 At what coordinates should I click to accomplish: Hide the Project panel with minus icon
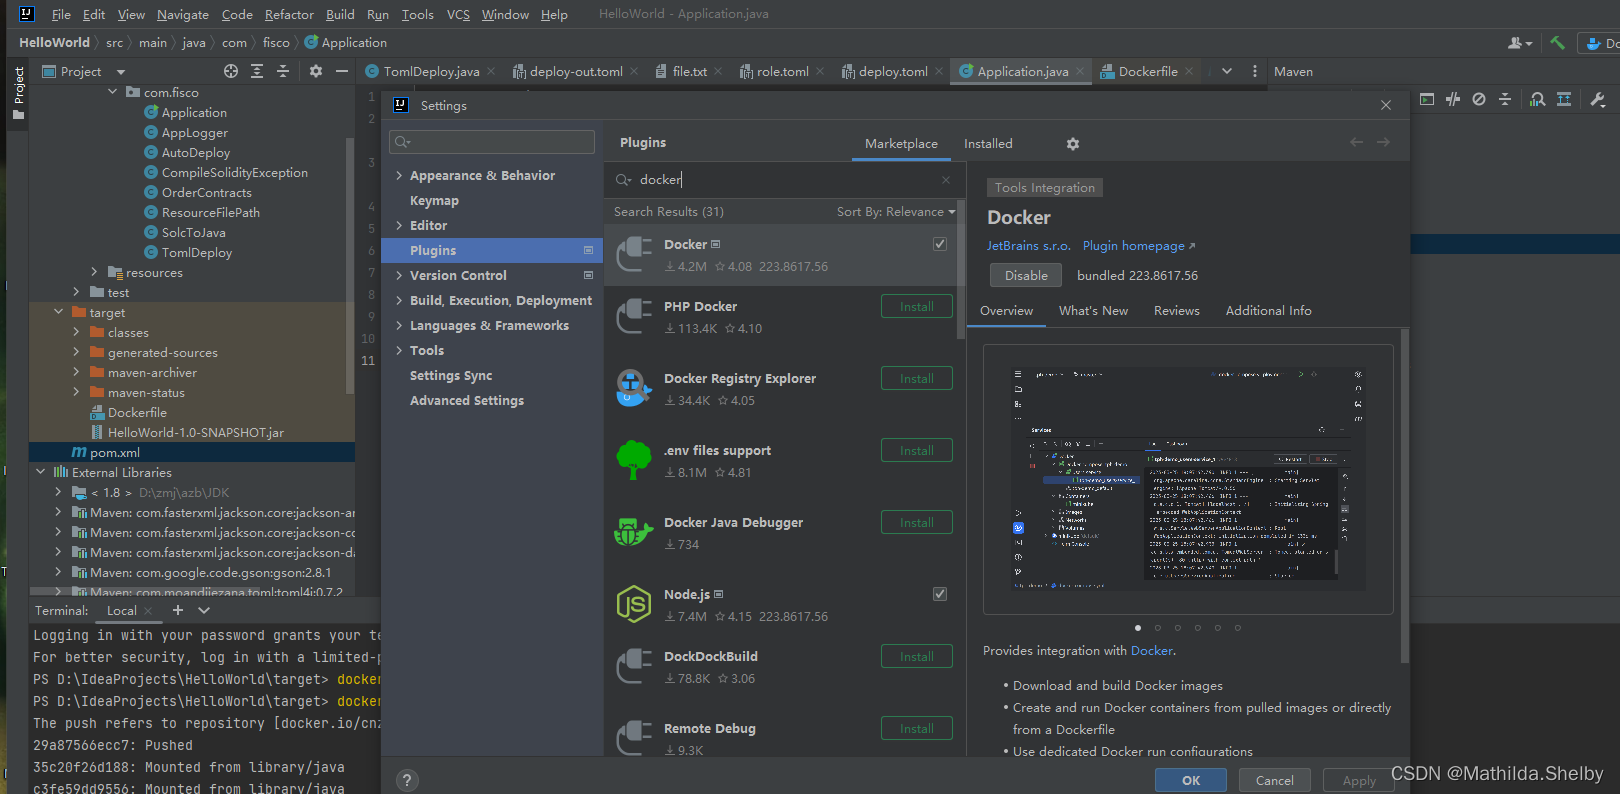point(342,71)
